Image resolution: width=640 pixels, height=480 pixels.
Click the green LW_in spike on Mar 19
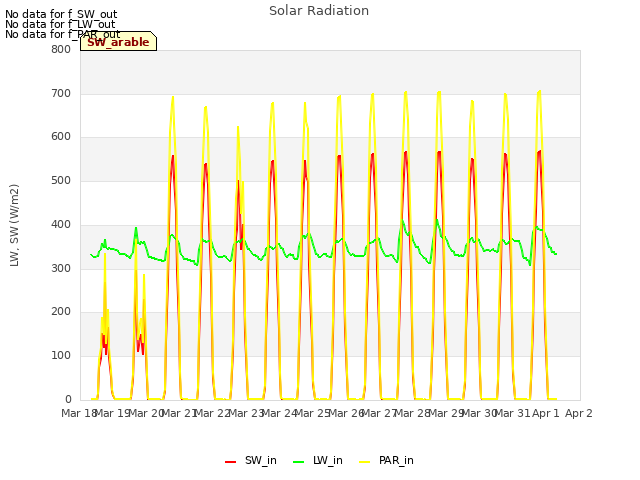click(136, 228)
